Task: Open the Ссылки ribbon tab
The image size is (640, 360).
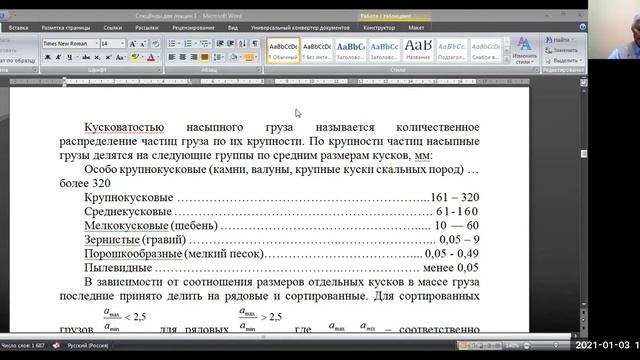Action: (113, 28)
